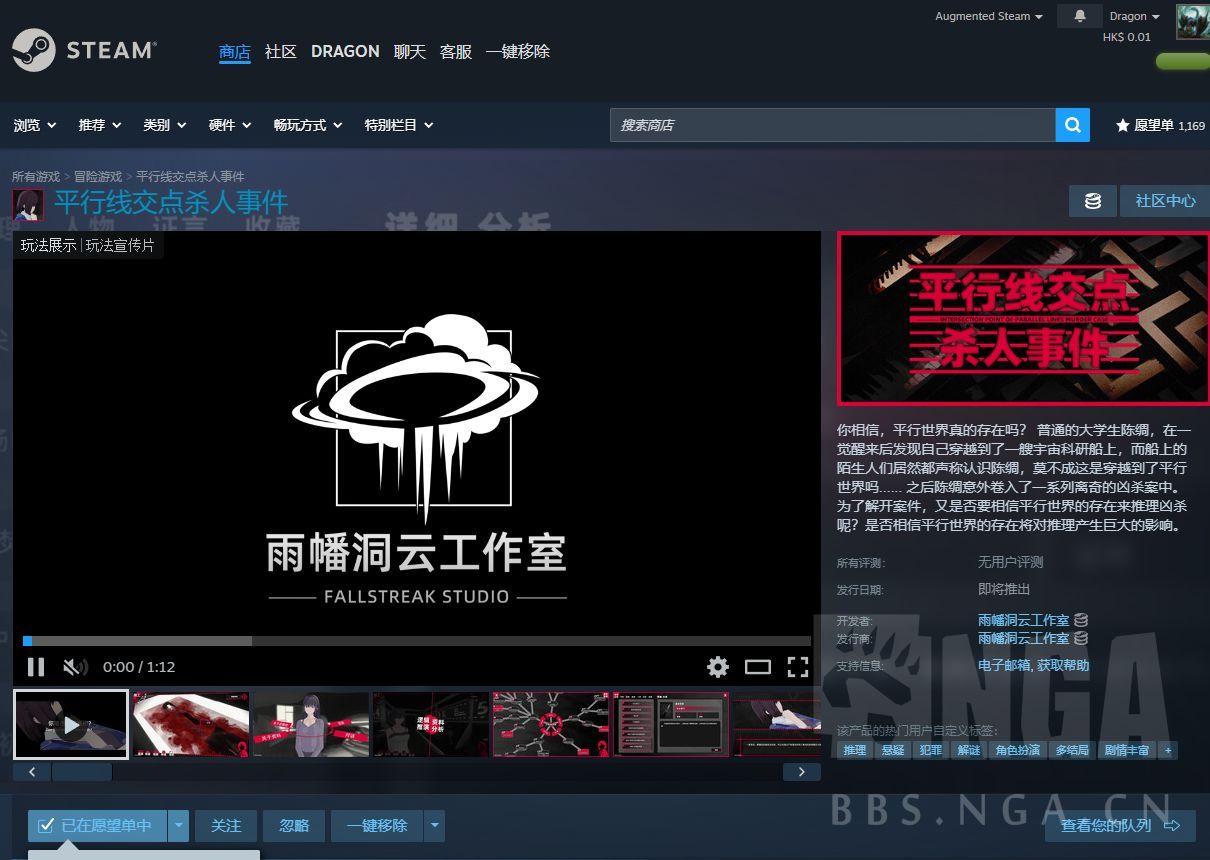Open the Augmented Steam dropdown
The image size is (1210, 860).
pos(988,16)
